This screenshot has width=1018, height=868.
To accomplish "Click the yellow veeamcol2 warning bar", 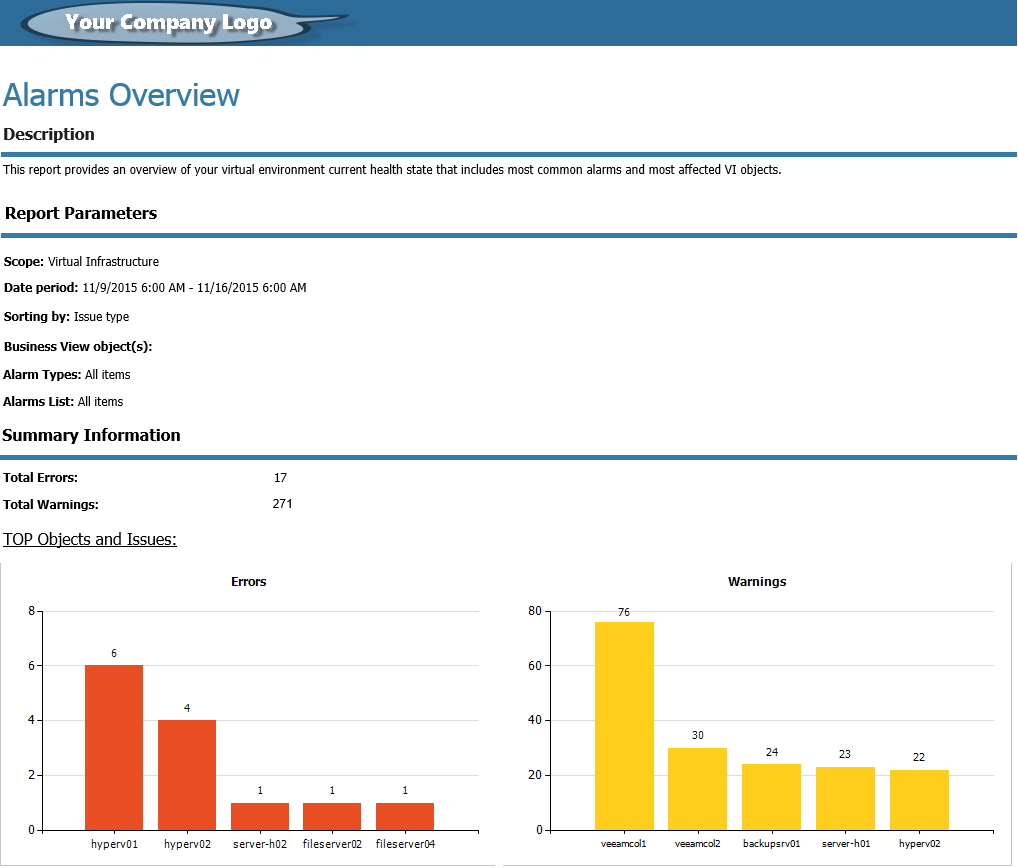I will (697, 789).
